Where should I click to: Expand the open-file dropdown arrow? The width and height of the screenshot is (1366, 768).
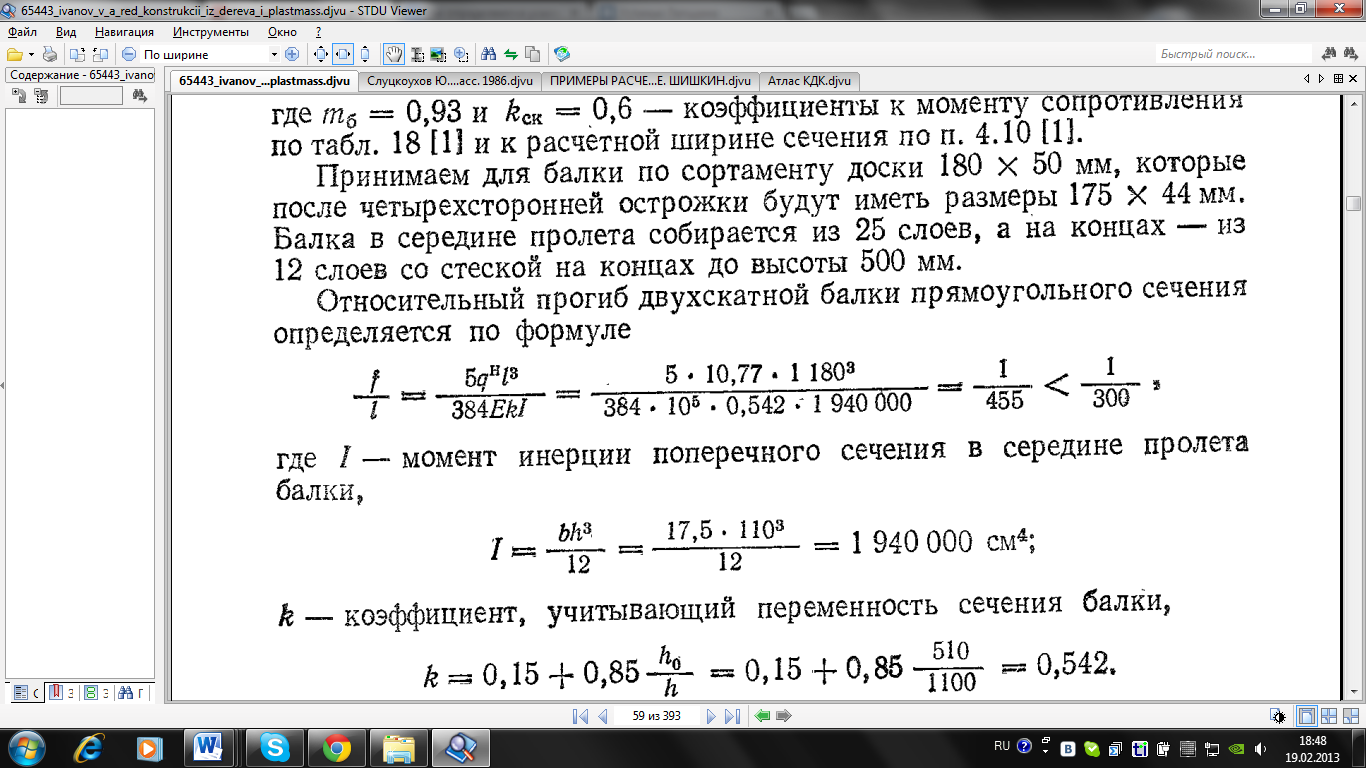point(31,54)
